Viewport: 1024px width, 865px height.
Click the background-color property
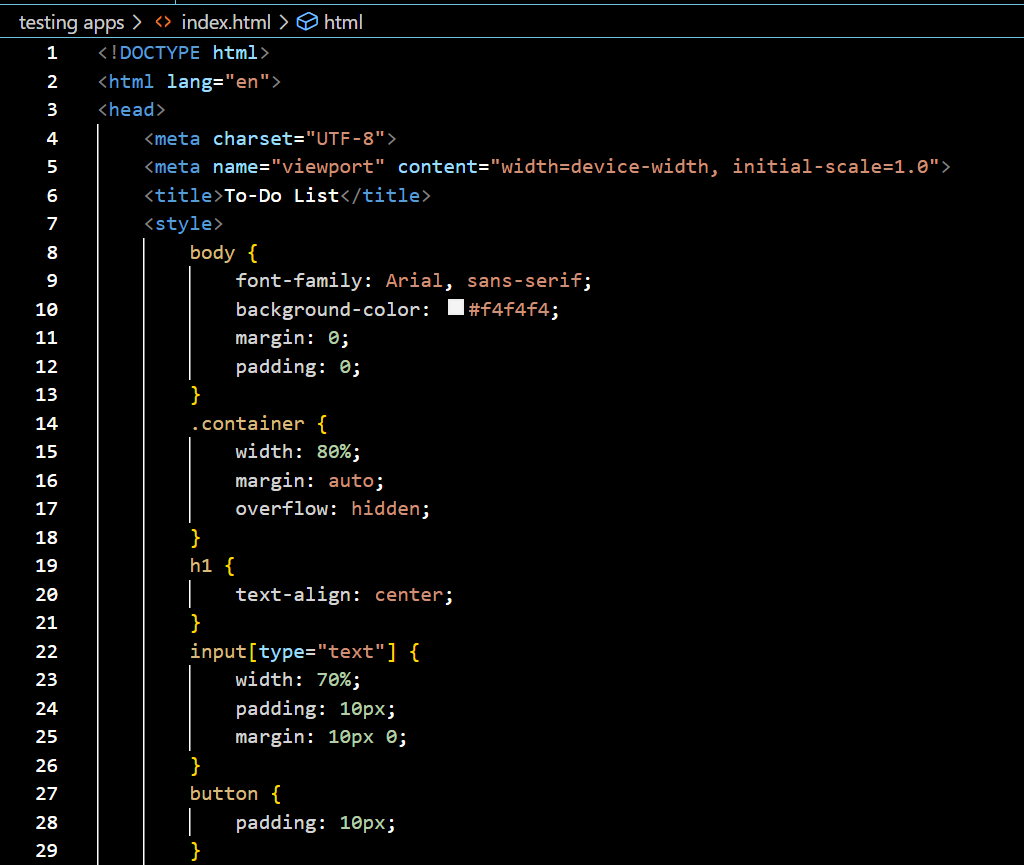tap(327, 309)
